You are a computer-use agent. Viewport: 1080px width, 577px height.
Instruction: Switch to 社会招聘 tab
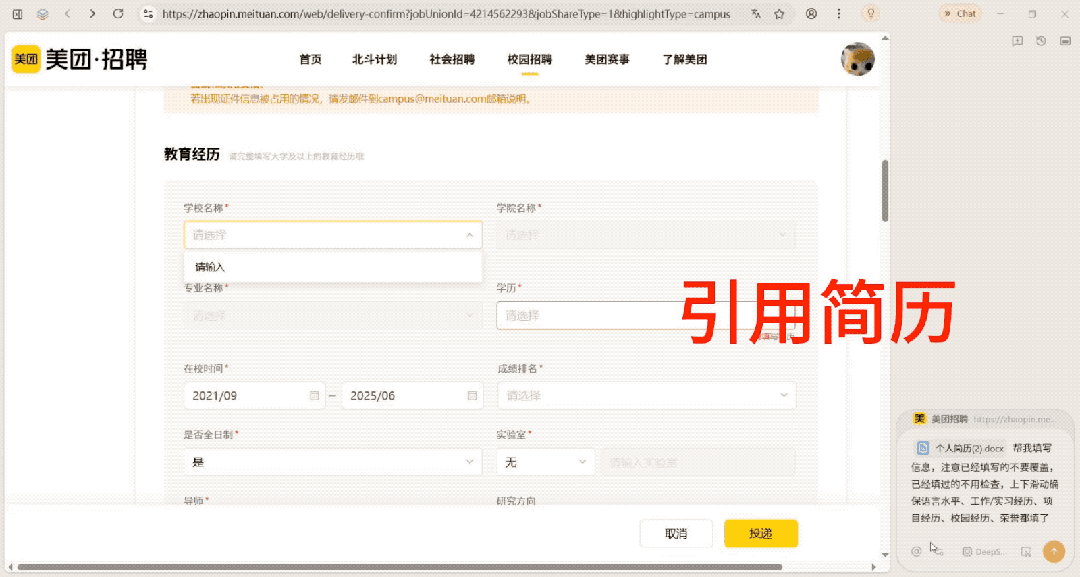[453, 60]
